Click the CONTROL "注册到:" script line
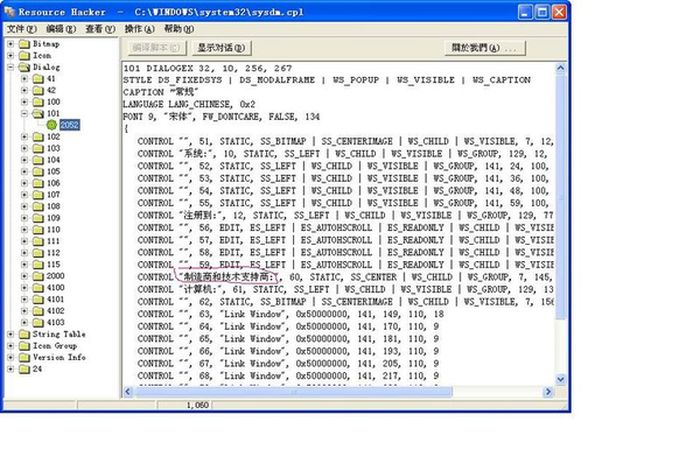The height and width of the screenshot is (450, 700). point(345,216)
